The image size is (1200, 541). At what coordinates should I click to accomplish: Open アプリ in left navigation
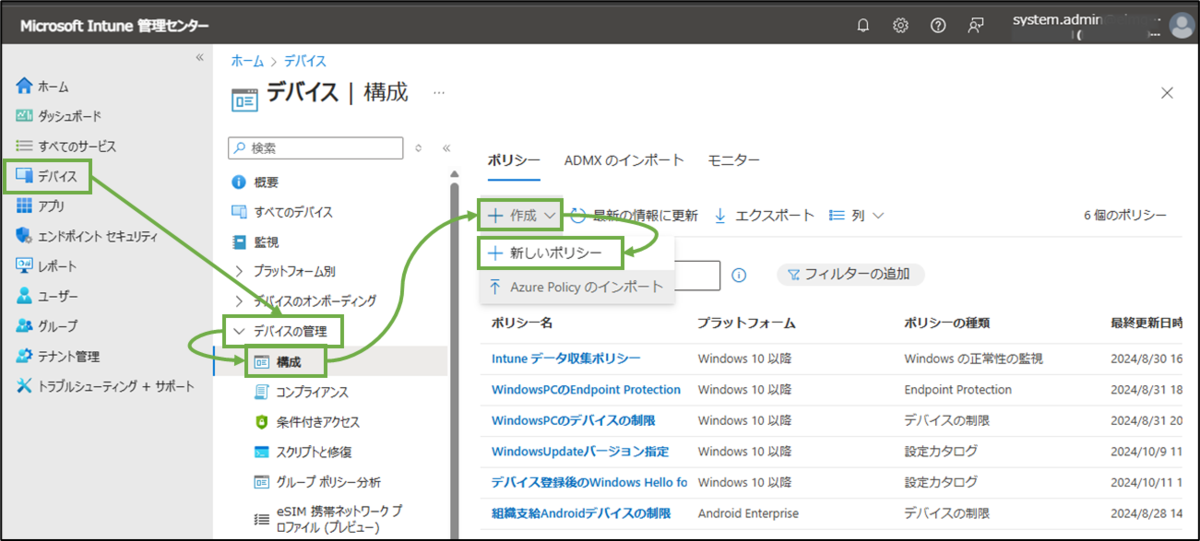tap(41, 206)
